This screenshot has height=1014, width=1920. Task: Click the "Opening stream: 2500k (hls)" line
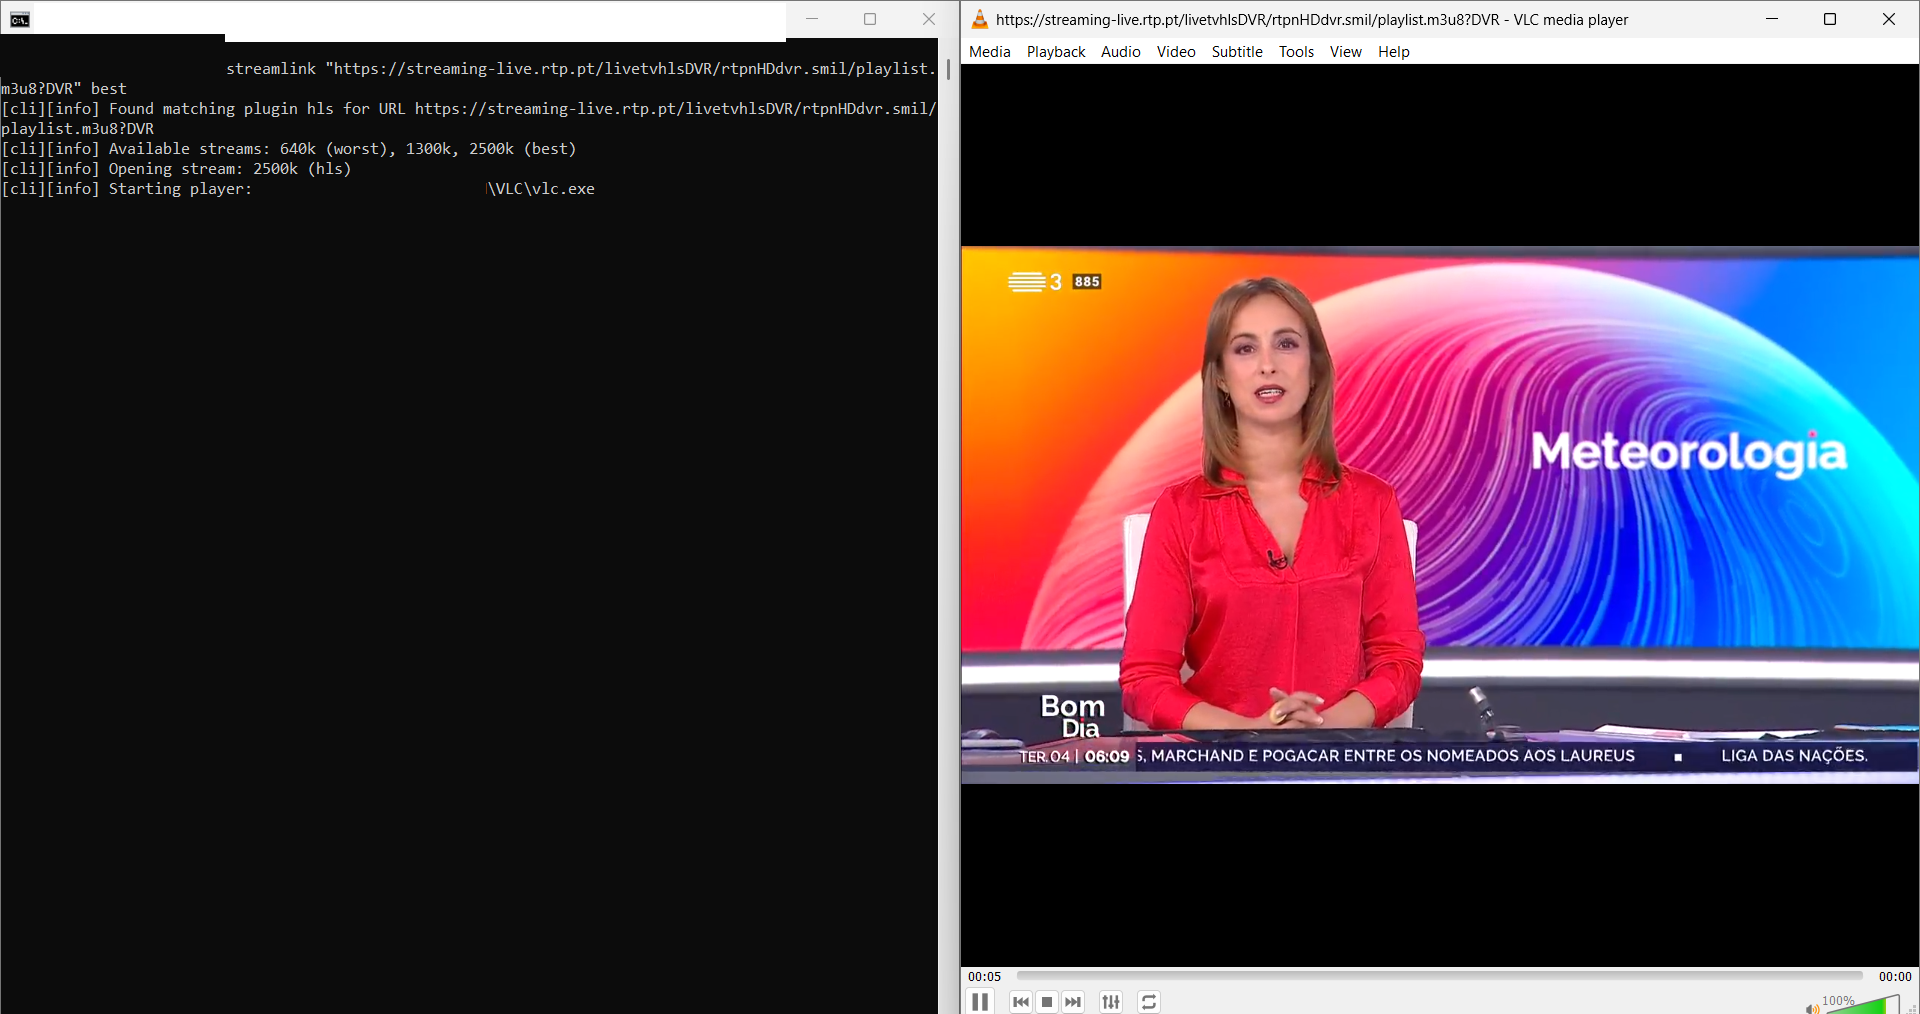pos(176,169)
